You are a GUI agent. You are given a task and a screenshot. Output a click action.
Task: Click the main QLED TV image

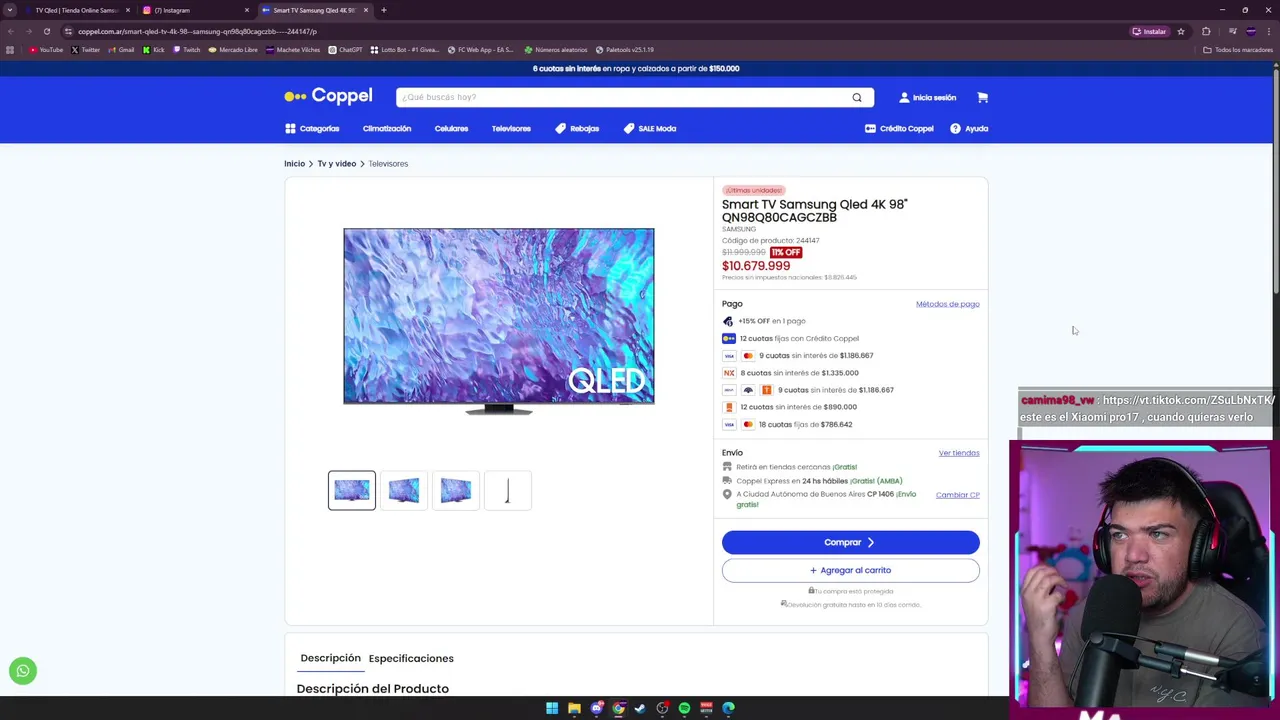point(499,320)
